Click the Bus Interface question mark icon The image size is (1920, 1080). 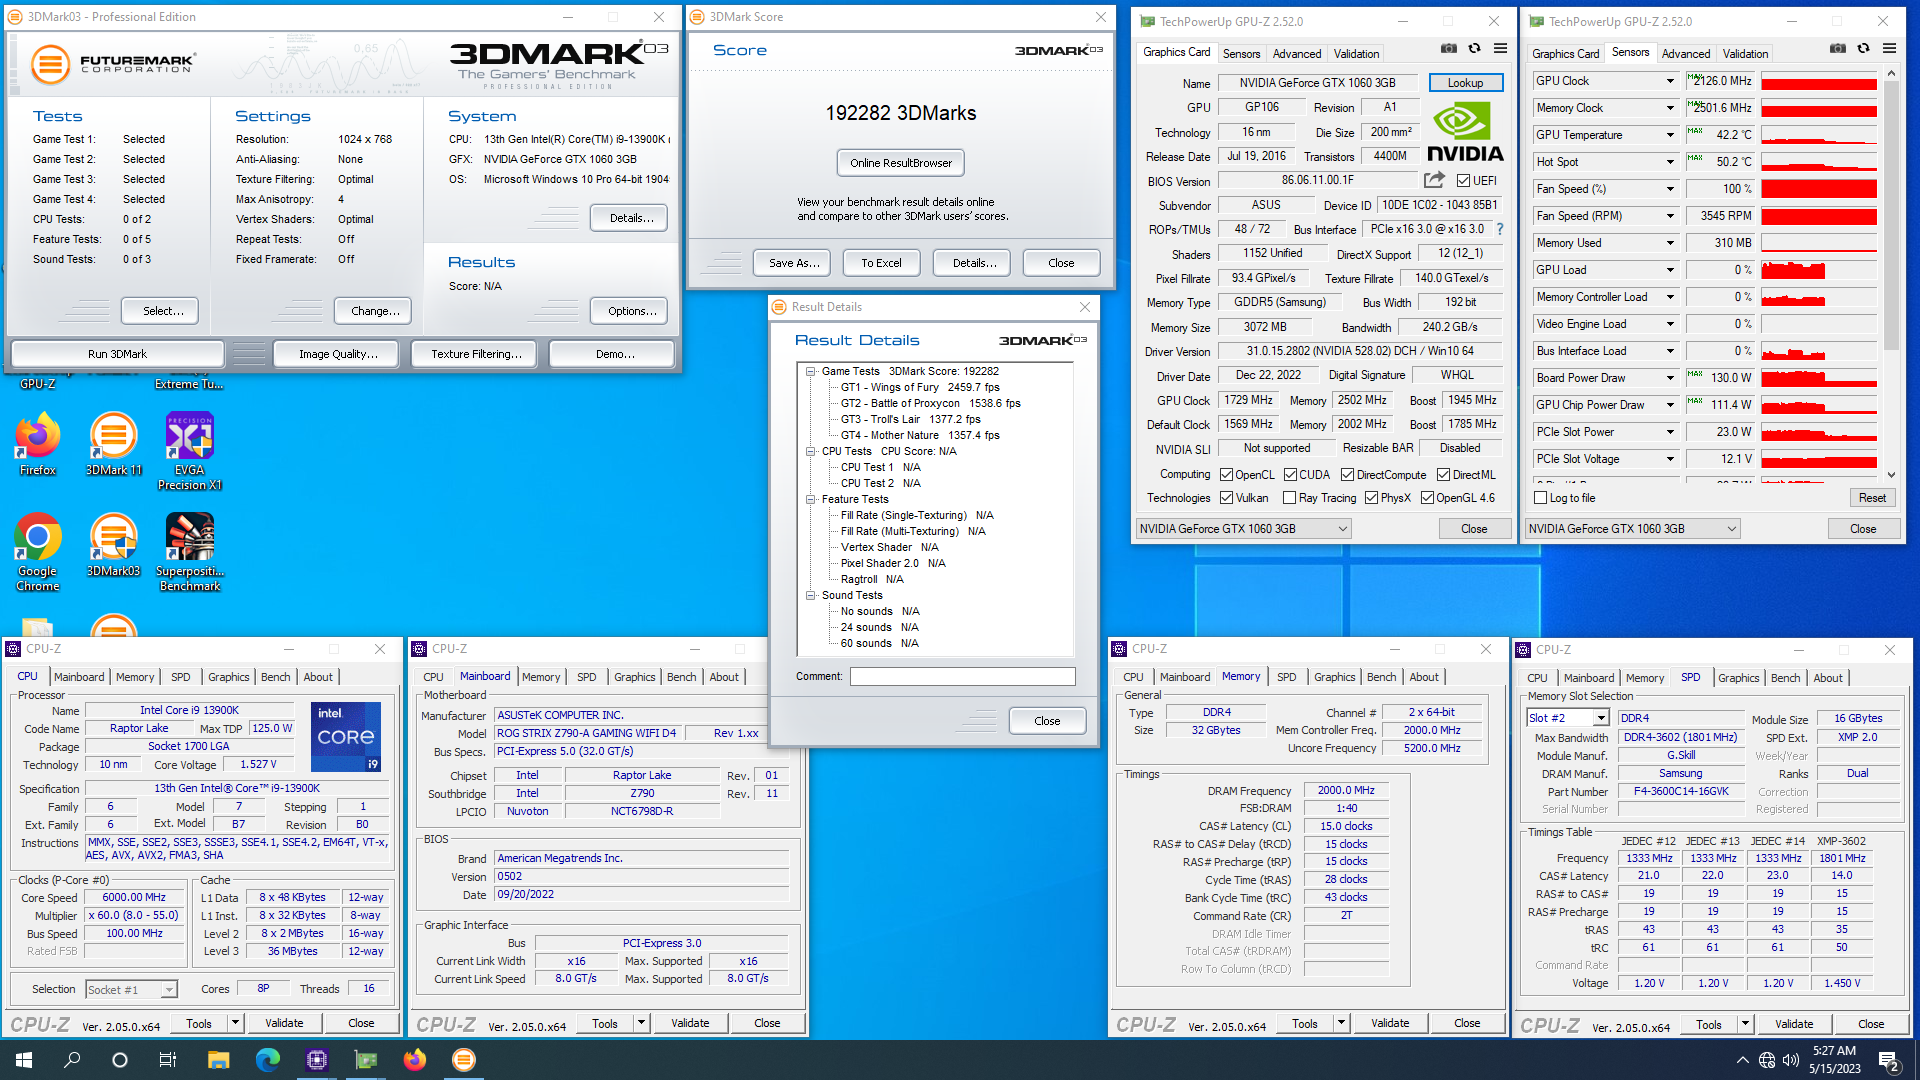pyautogui.click(x=1499, y=229)
